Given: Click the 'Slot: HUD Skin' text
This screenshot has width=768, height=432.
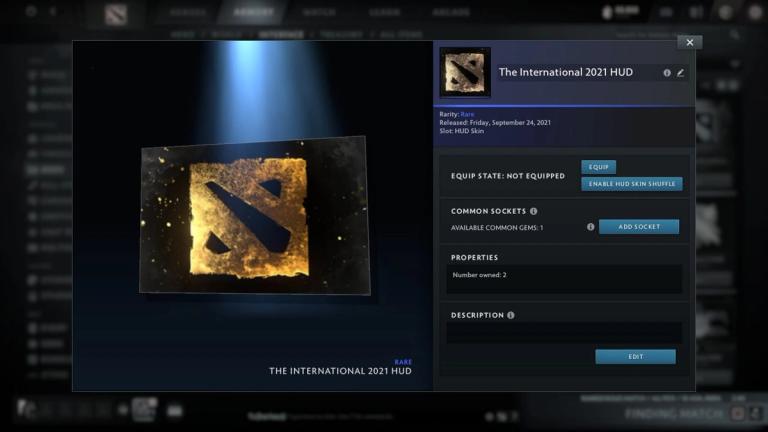Looking at the screenshot, I should [x=461, y=131].
